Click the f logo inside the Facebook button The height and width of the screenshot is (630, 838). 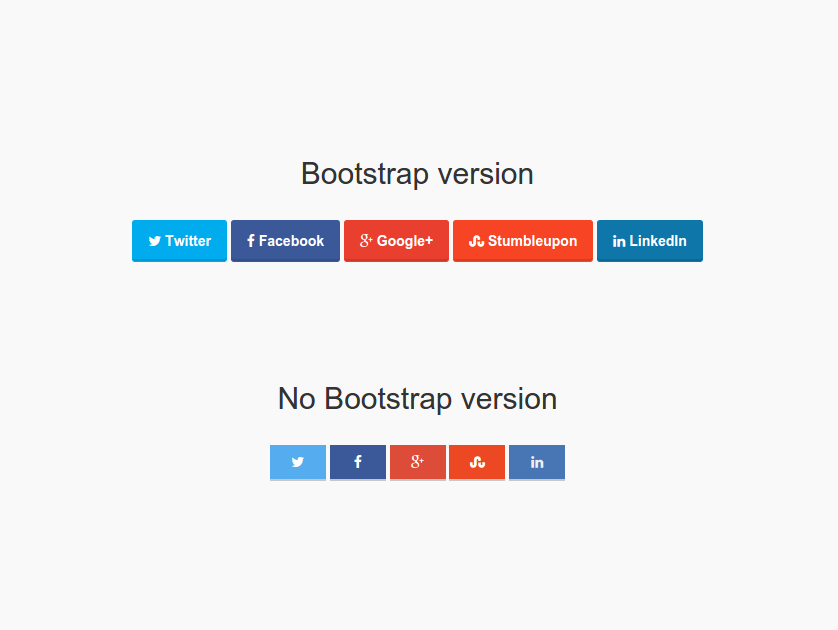[x=251, y=240]
